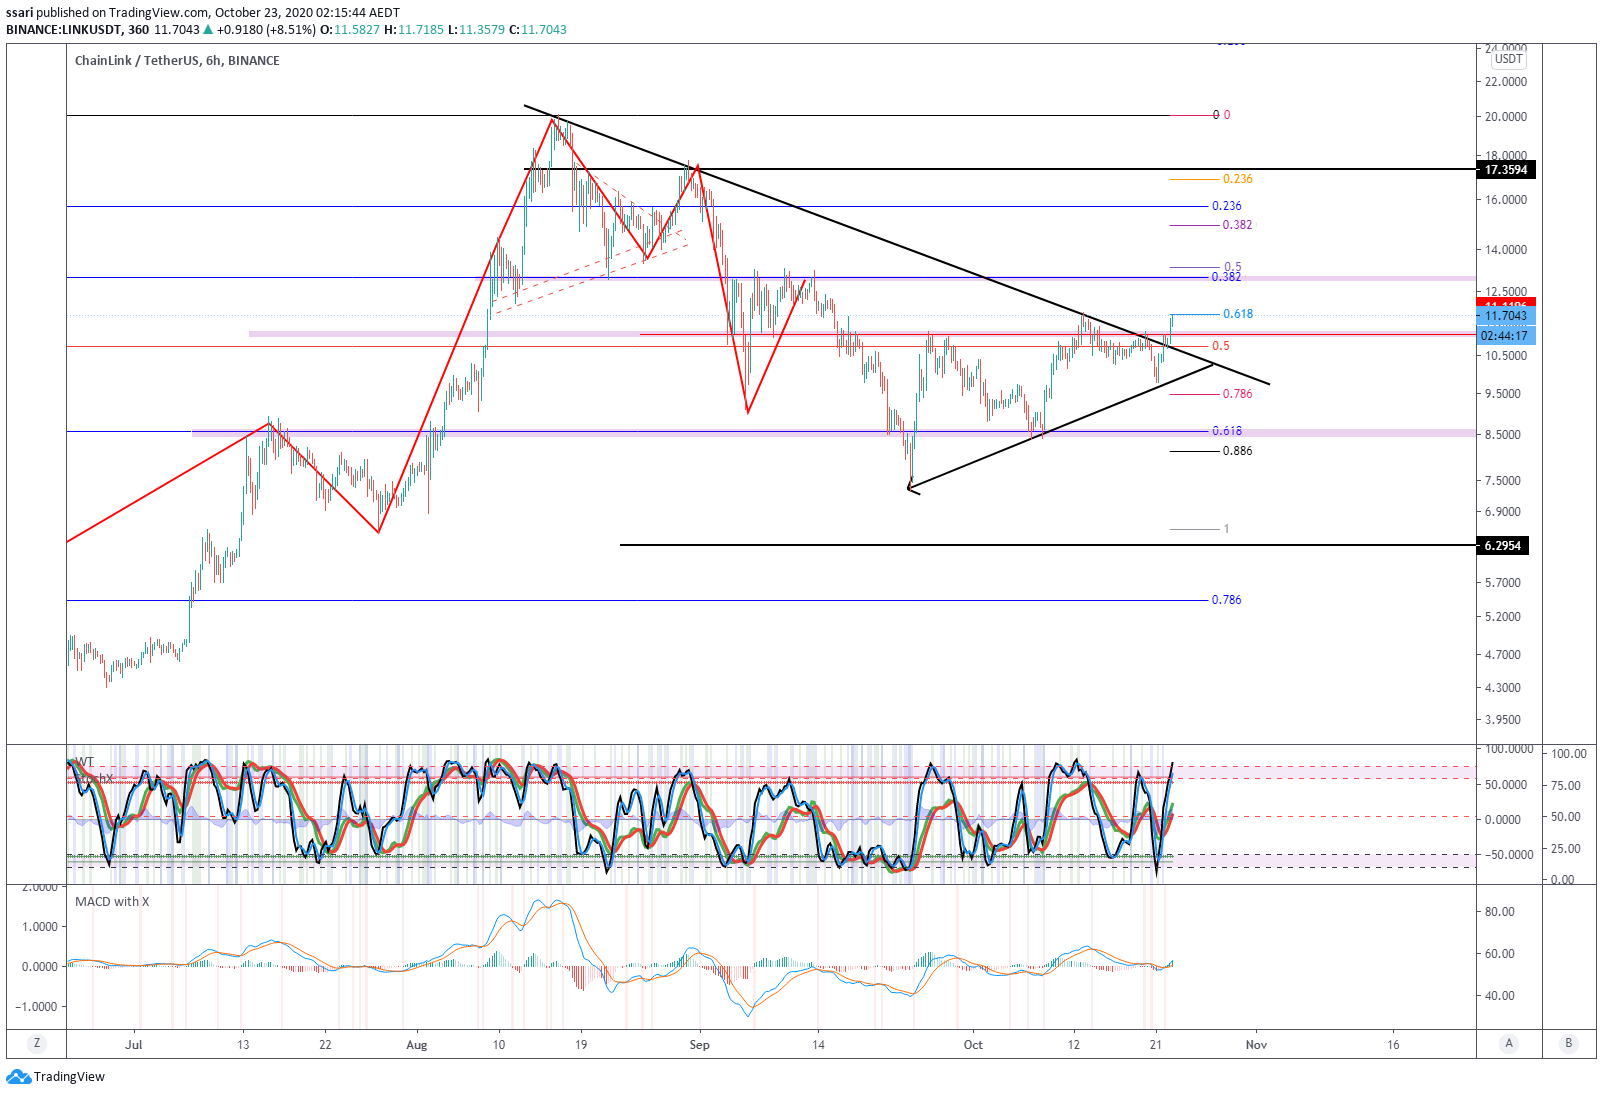1603x1095 pixels.
Task: Click the Nov label on time axis
Action: pos(1256,1045)
